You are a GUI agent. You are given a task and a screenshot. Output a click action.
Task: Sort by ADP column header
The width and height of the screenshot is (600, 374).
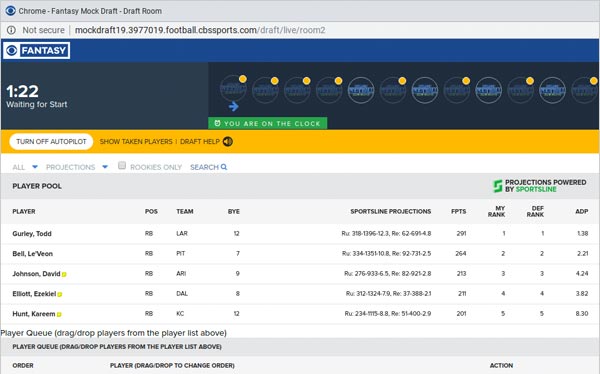click(x=582, y=211)
